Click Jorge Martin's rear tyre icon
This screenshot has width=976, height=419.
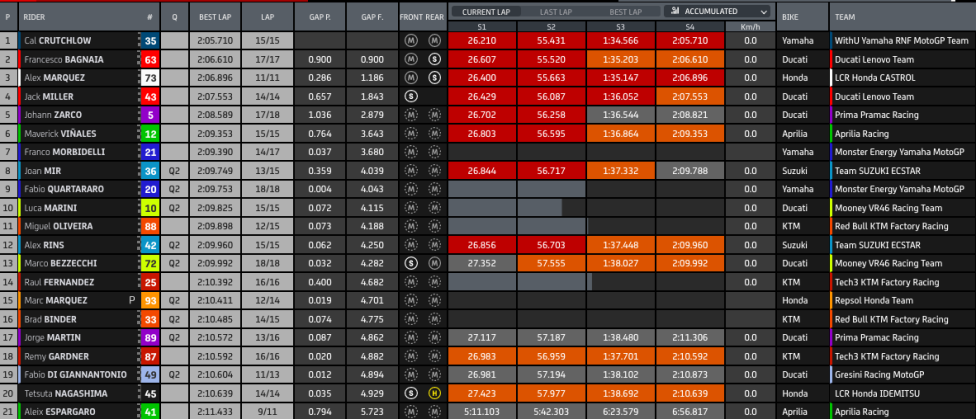[x=434, y=337]
